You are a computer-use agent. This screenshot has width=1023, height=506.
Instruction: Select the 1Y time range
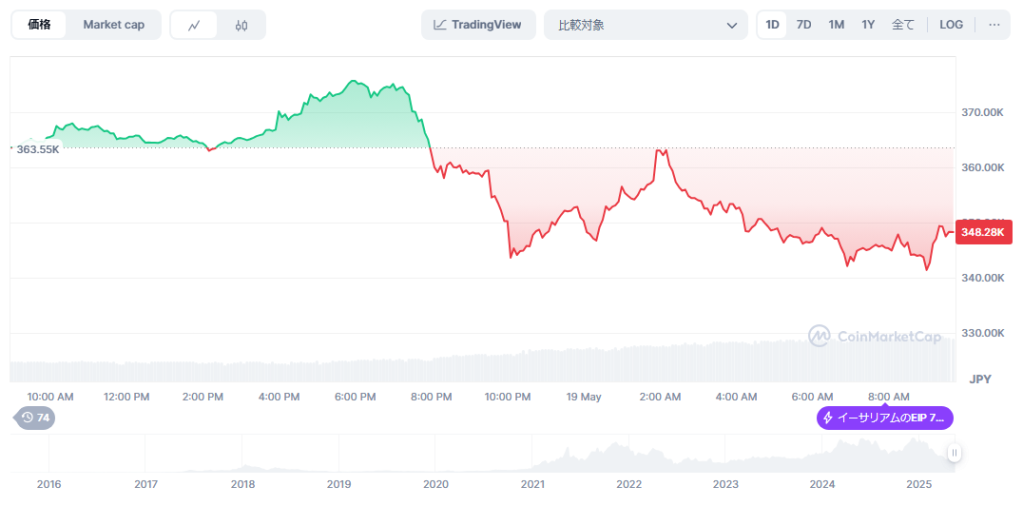click(868, 25)
